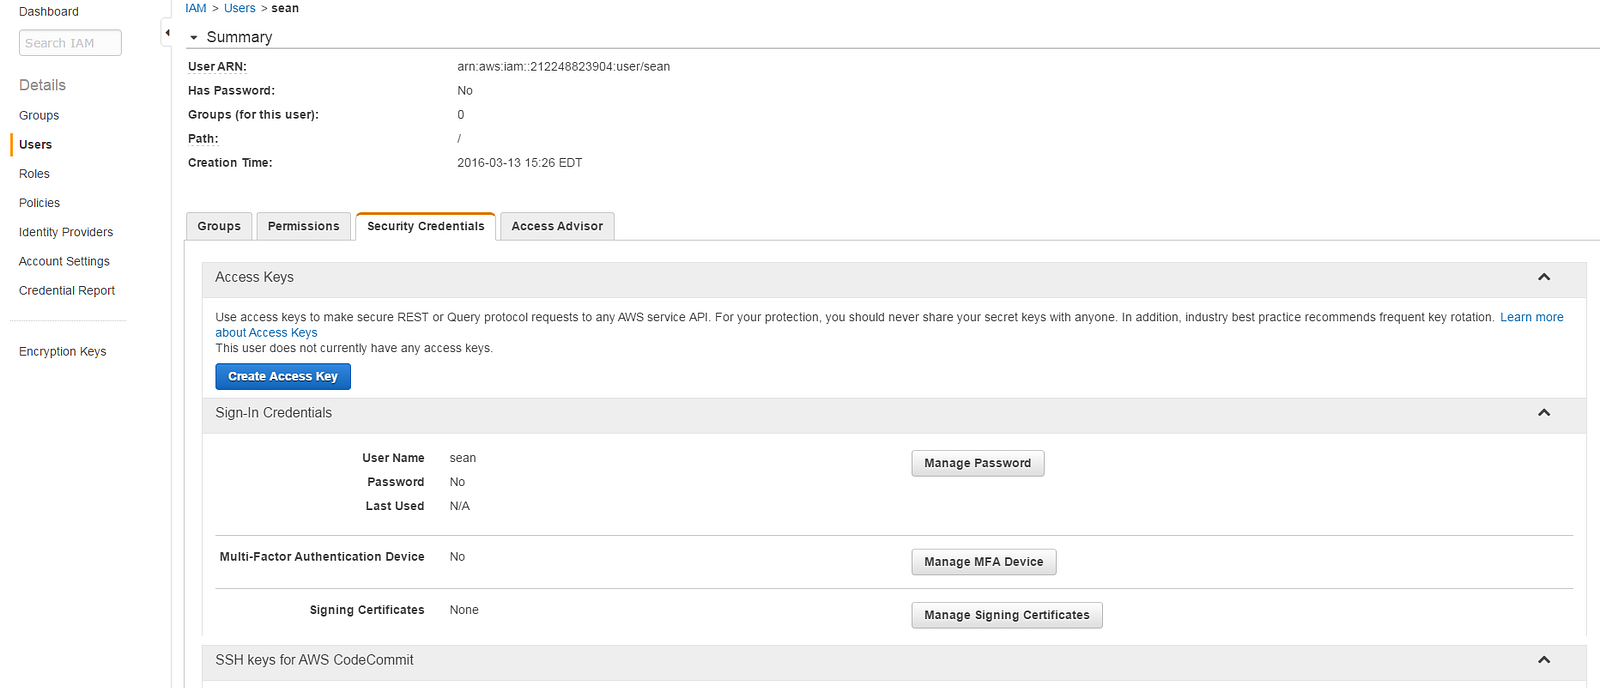Viewport: 1600px width, 688px height.
Task: Click the Security Credentials tab
Action: (x=425, y=227)
